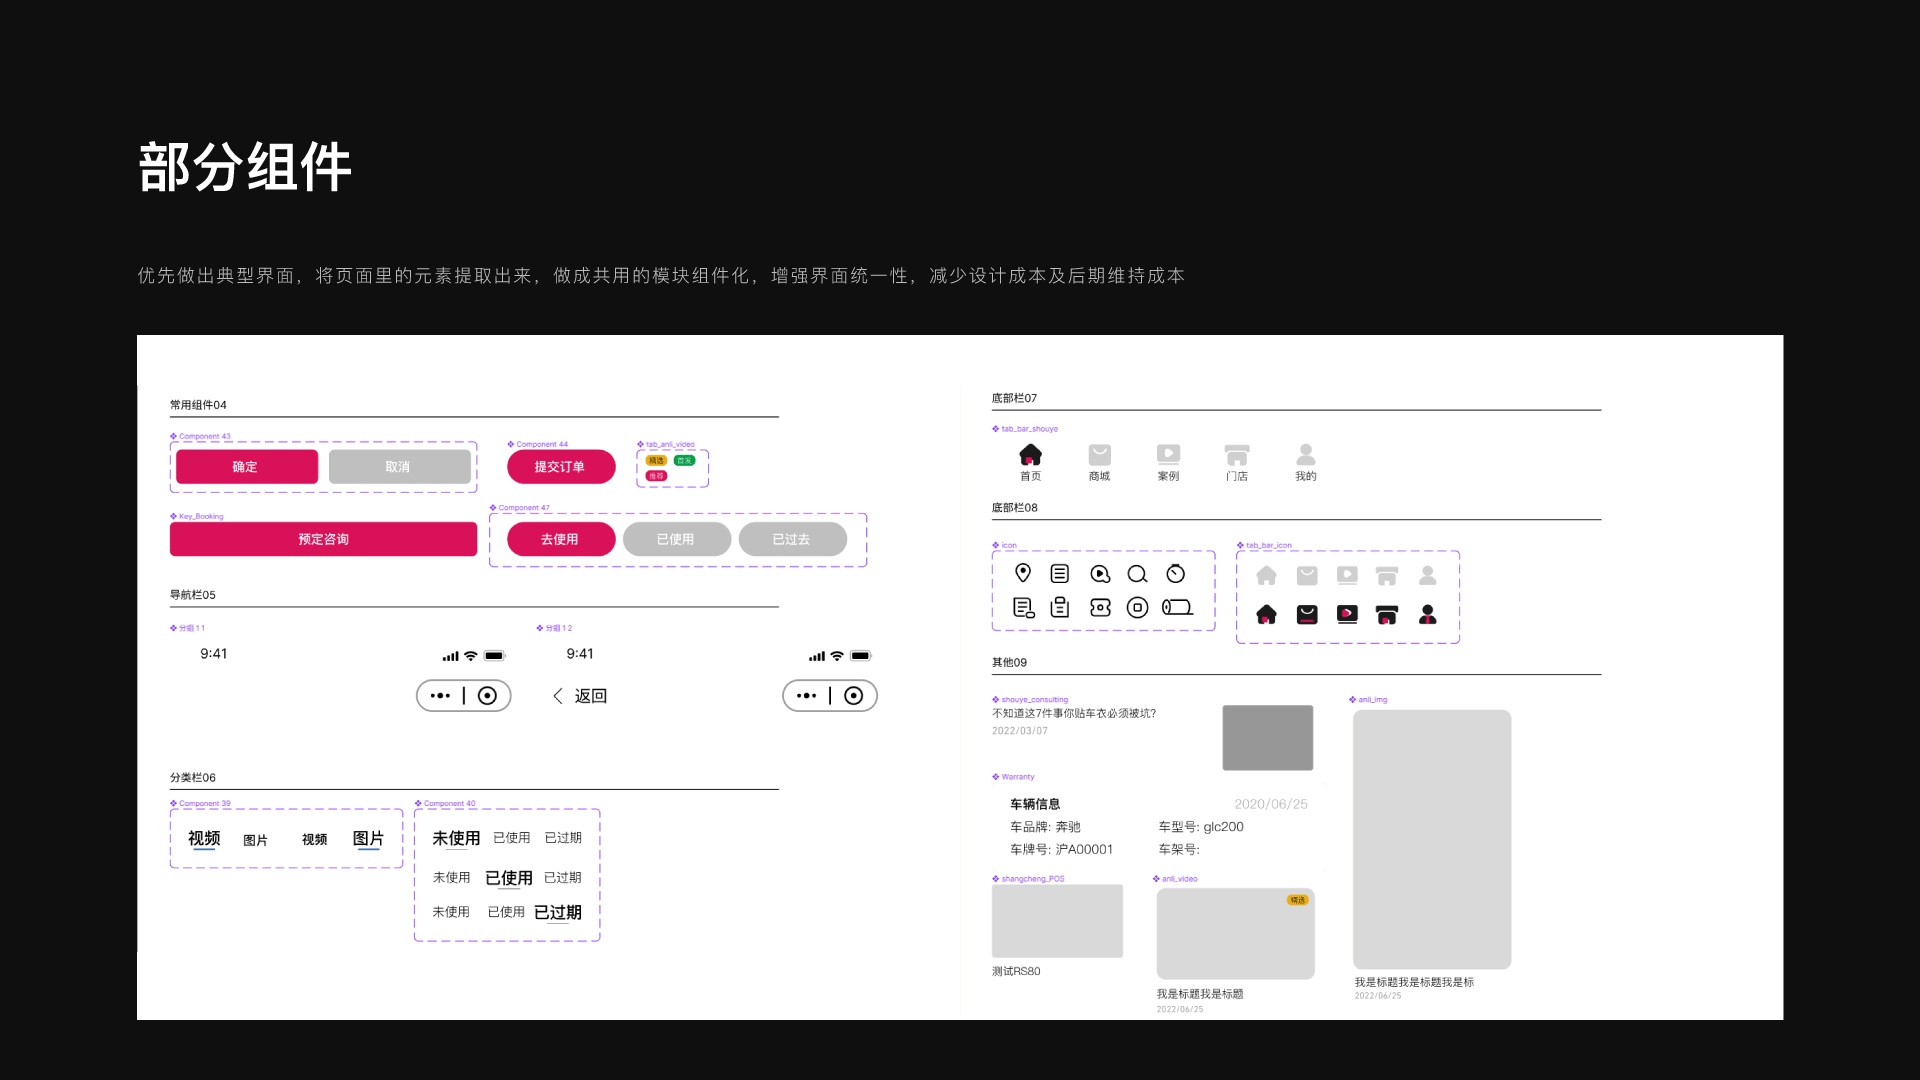The height and width of the screenshot is (1080, 1920).
Task: Tap the 我的 profile tab icon
Action: coord(1305,455)
